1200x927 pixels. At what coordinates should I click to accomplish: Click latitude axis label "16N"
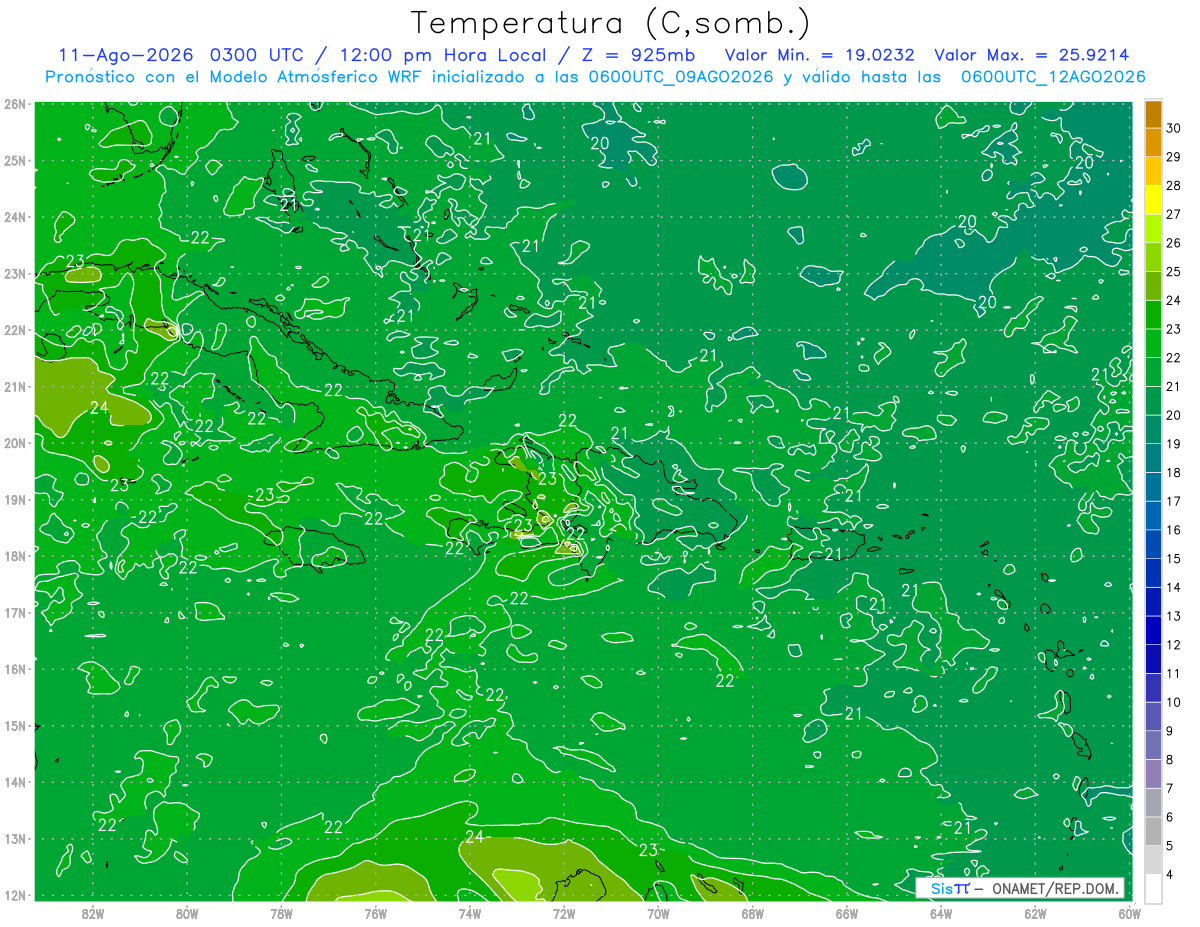[x=15, y=669]
